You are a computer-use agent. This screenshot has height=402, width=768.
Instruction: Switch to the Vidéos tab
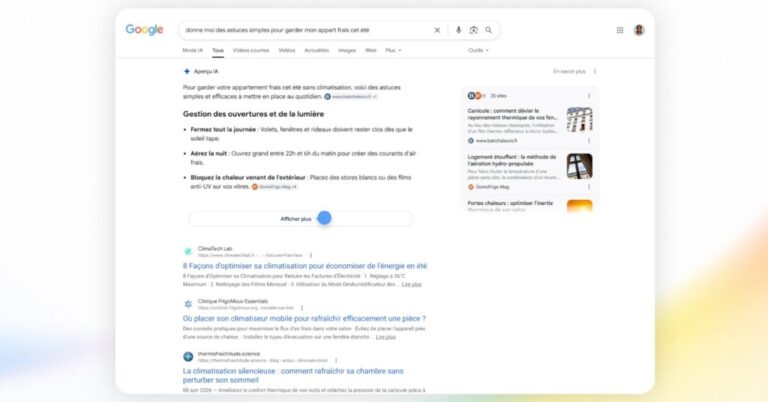tap(287, 50)
